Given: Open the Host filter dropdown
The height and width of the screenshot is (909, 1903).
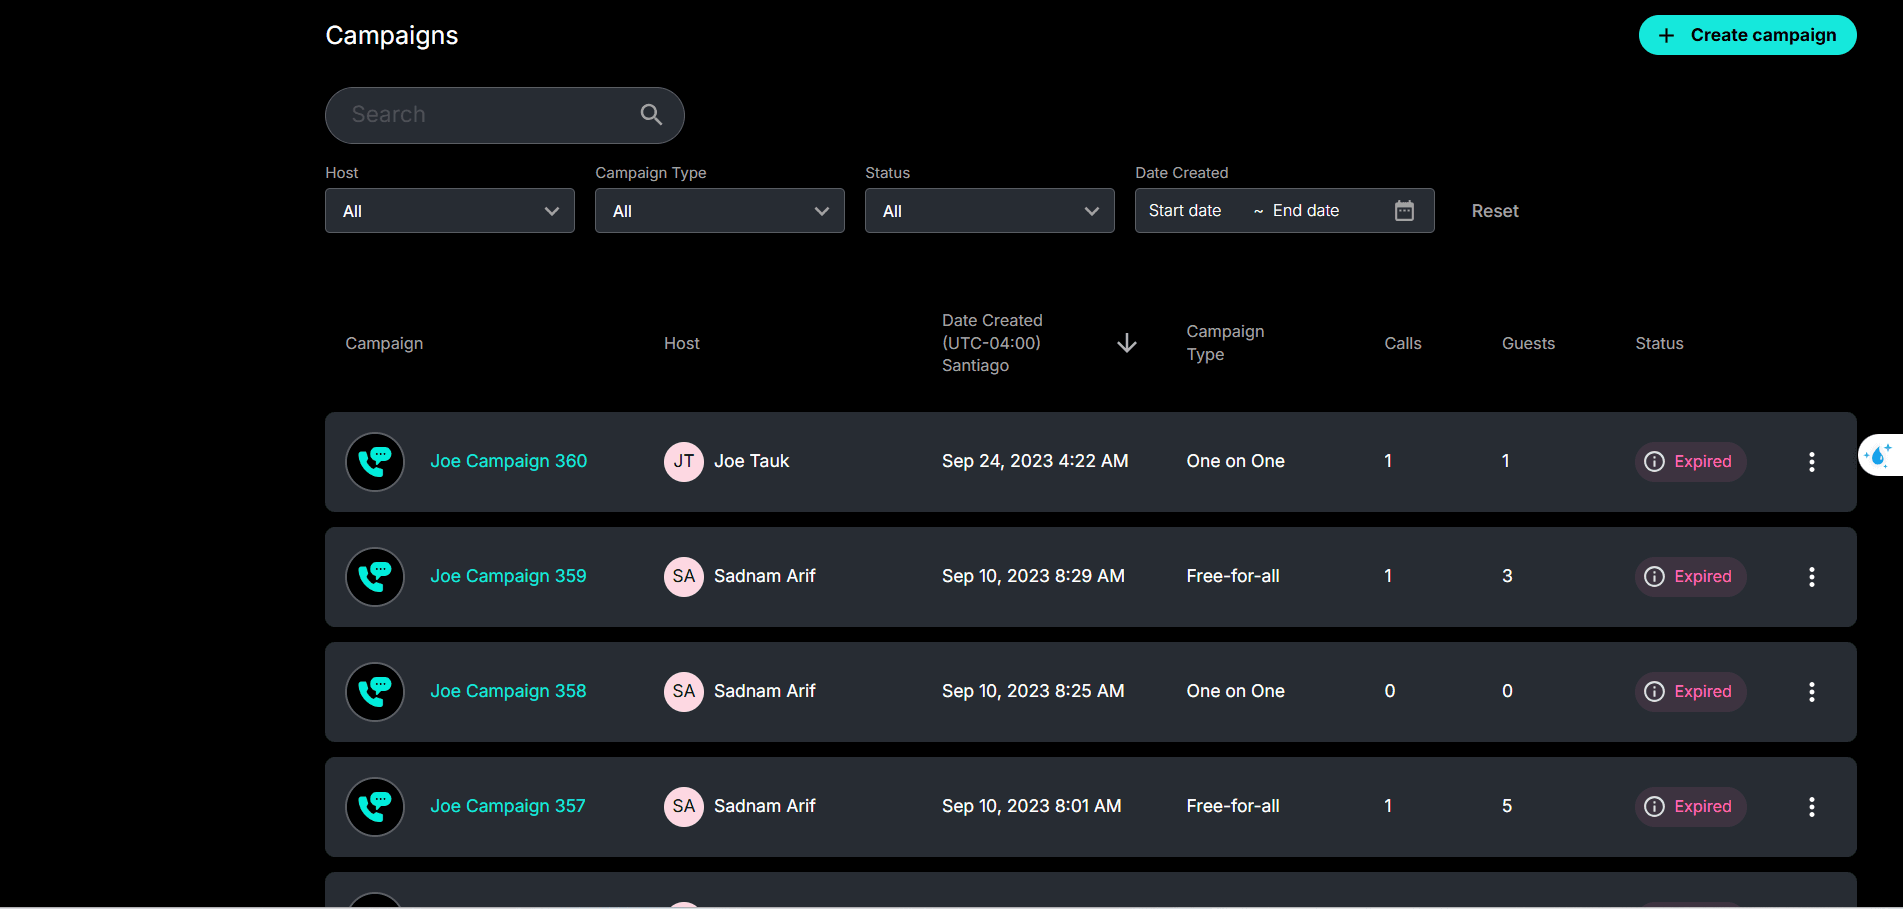Looking at the screenshot, I should (x=450, y=211).
